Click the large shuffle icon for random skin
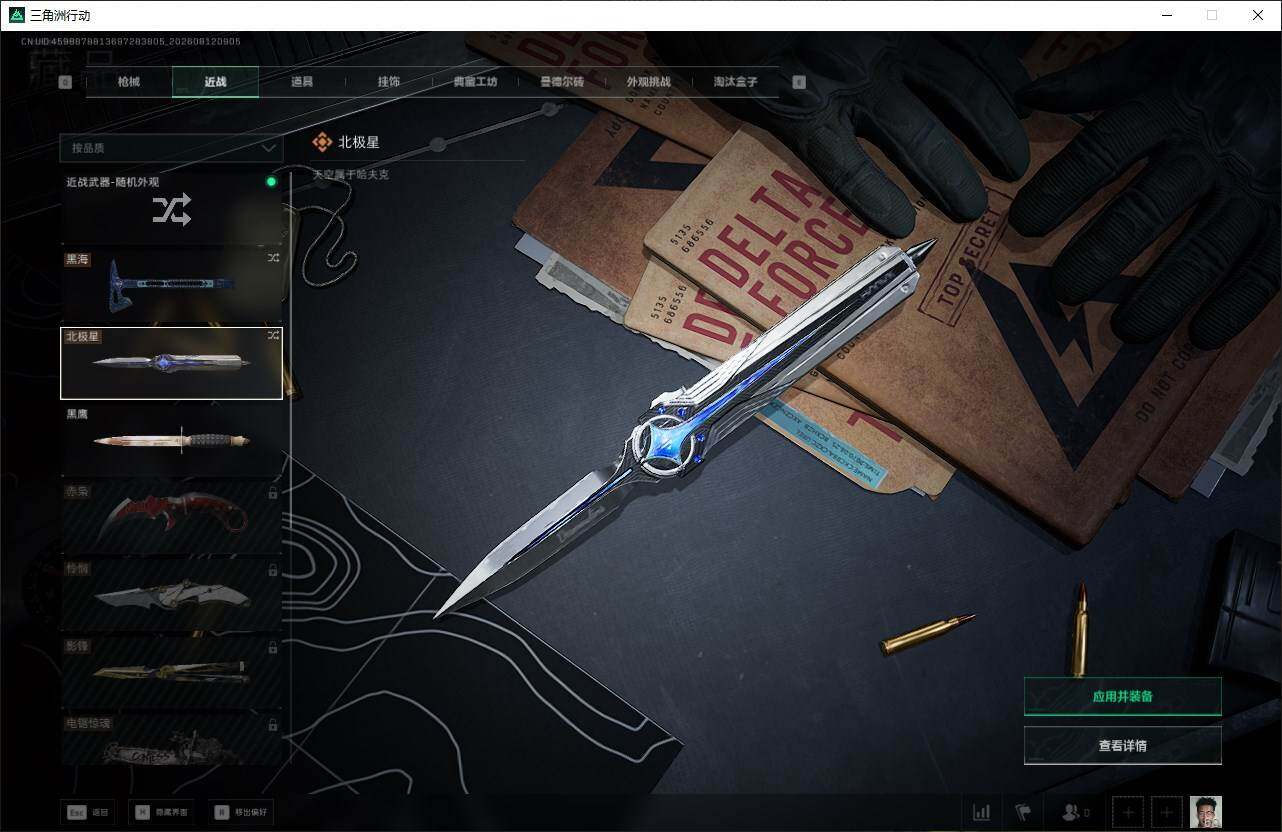Viewport: 1282px width, 832px height. pyautogui.click(x=172, y=210)
